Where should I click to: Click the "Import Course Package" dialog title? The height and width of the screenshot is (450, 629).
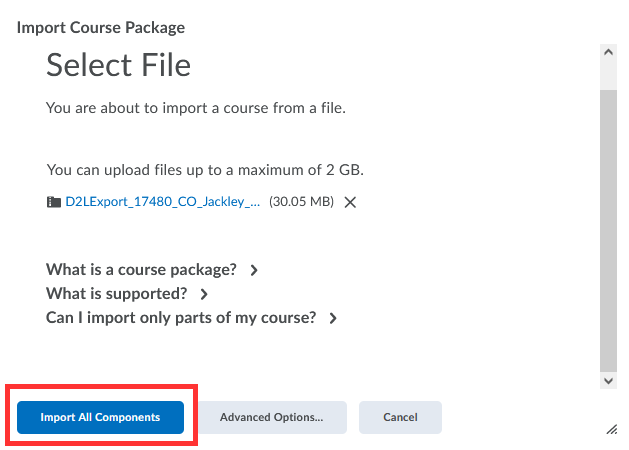point(101,27)
